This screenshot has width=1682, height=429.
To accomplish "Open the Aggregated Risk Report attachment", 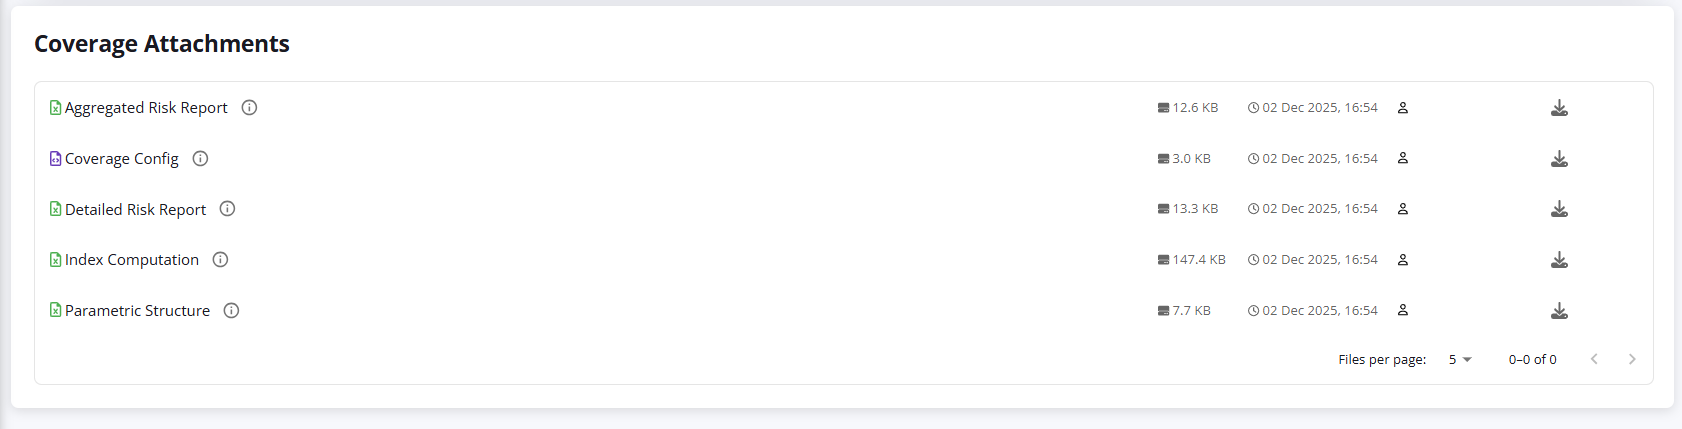I will [x=146, y=108].
